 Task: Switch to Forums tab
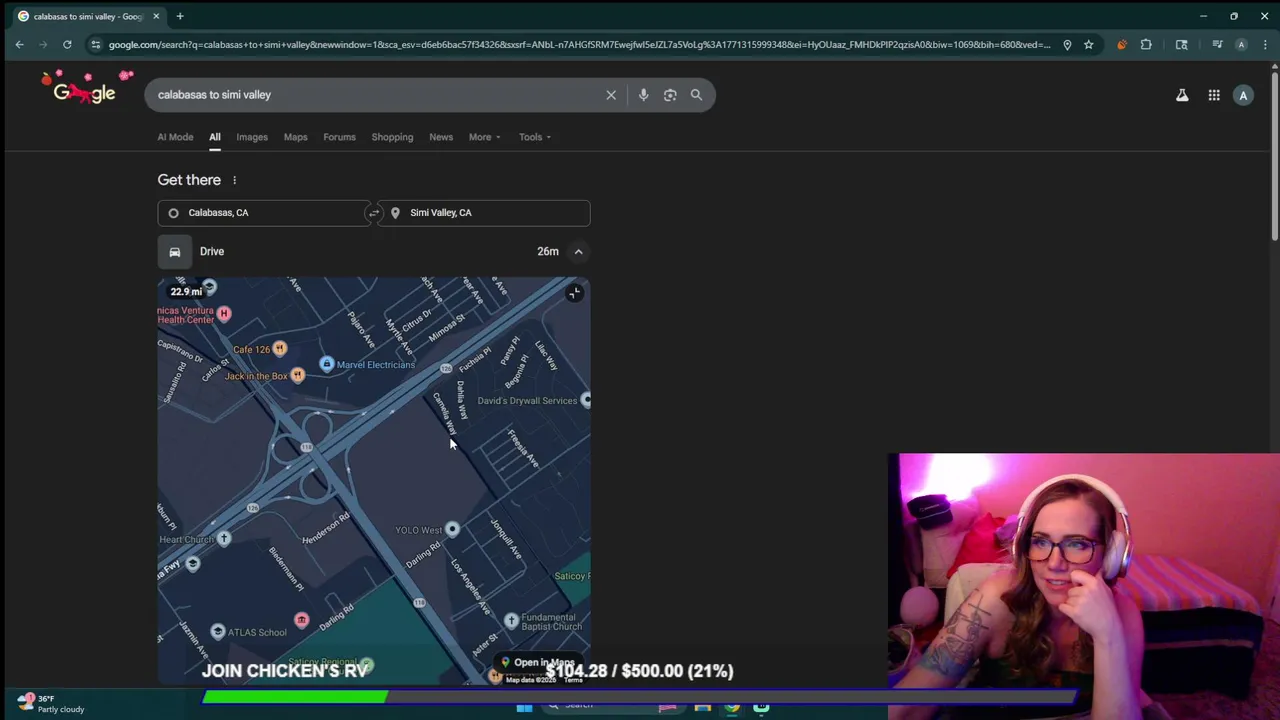tap(339, 137)
